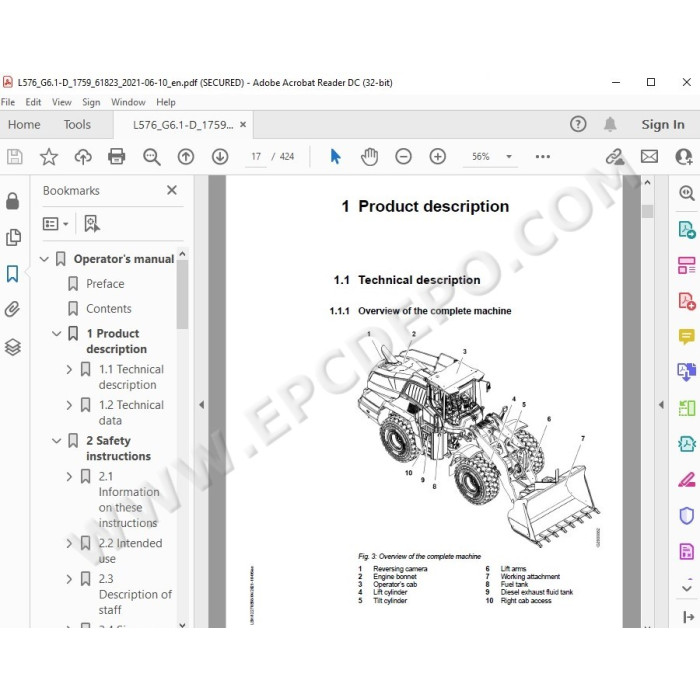Go to previous page arrow icon
Image resolution: width=700 pixels, height=700 pixels.
pos(186,157)
